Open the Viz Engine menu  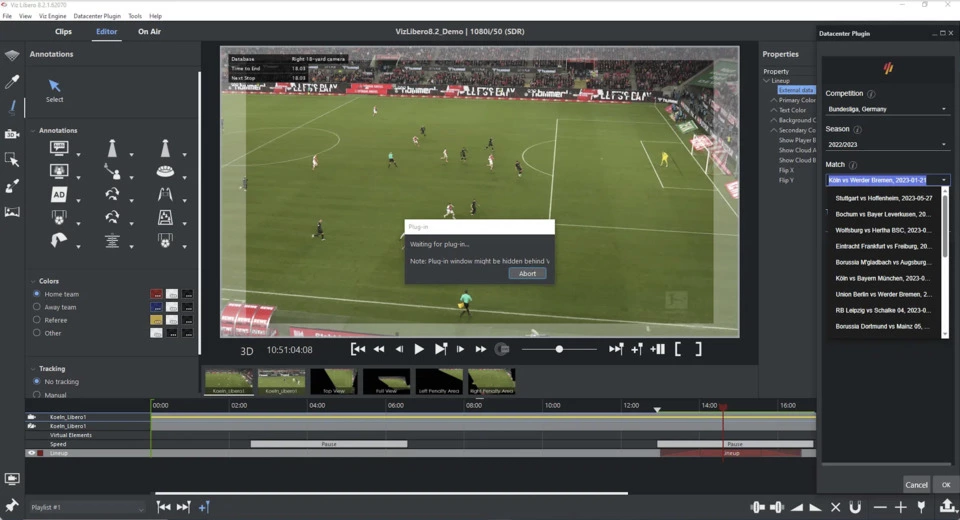click(x=53, y=16)
